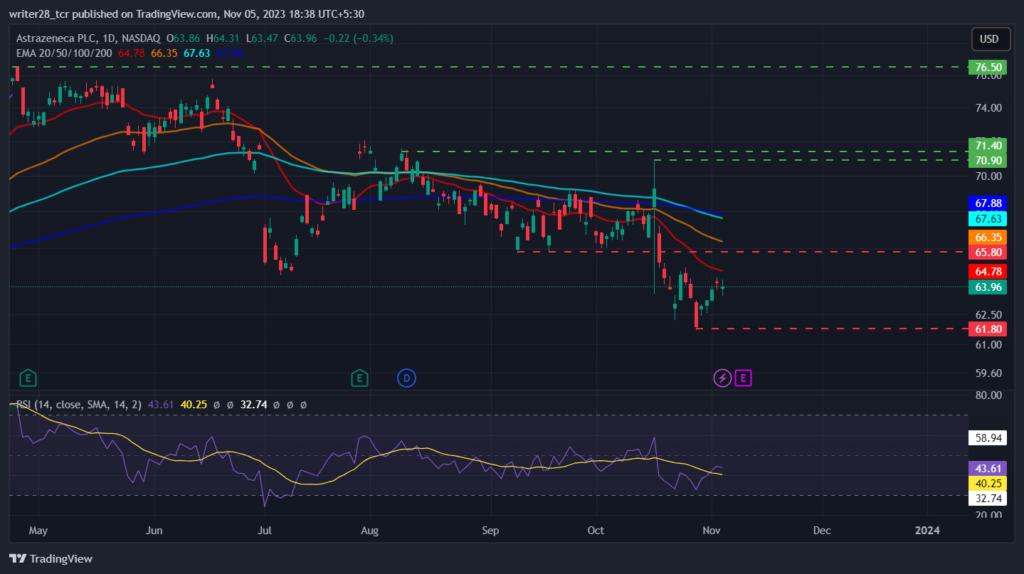Open the magenta upcoming earnings E marker
This screenshot has height=574, width=1024.
pyautogui.click(x=743, y=378)
